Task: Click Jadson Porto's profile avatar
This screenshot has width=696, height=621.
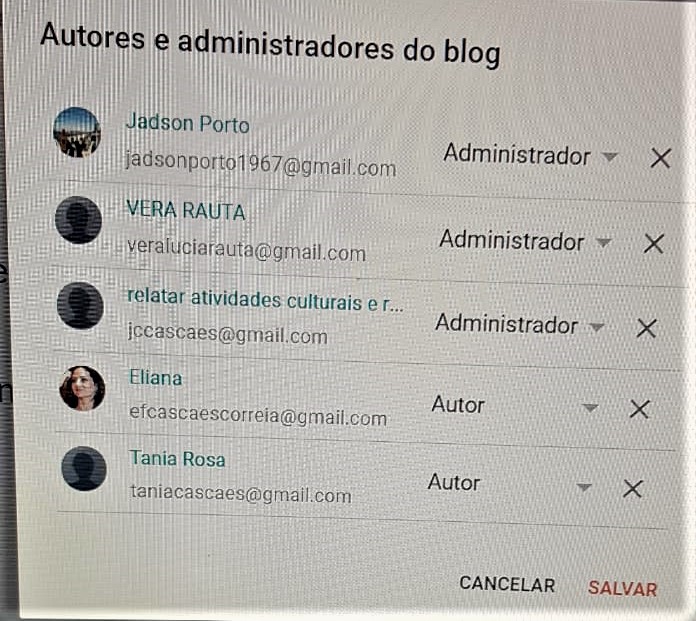Action: click(x=77, y=132)
